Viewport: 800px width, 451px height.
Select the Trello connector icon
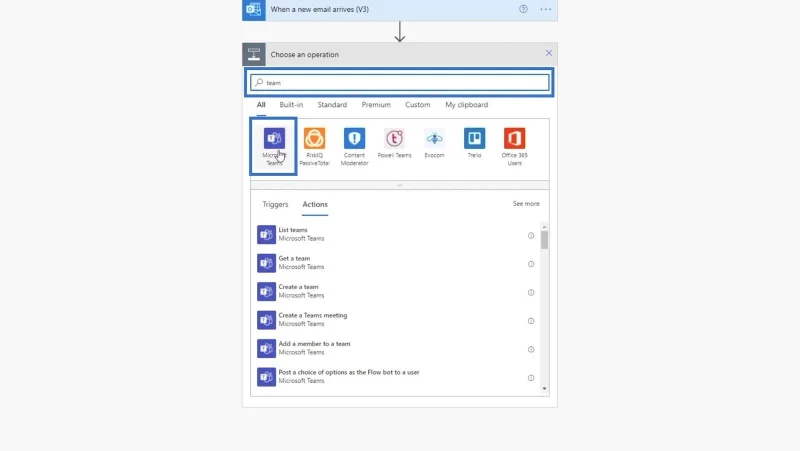click(474, 138)
